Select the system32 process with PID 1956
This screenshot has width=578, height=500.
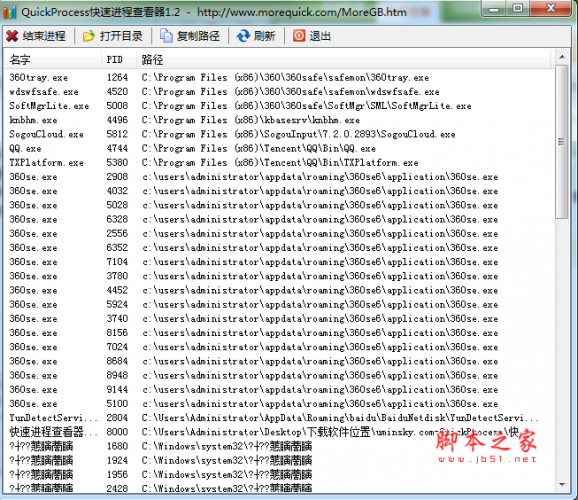point(279,475)
